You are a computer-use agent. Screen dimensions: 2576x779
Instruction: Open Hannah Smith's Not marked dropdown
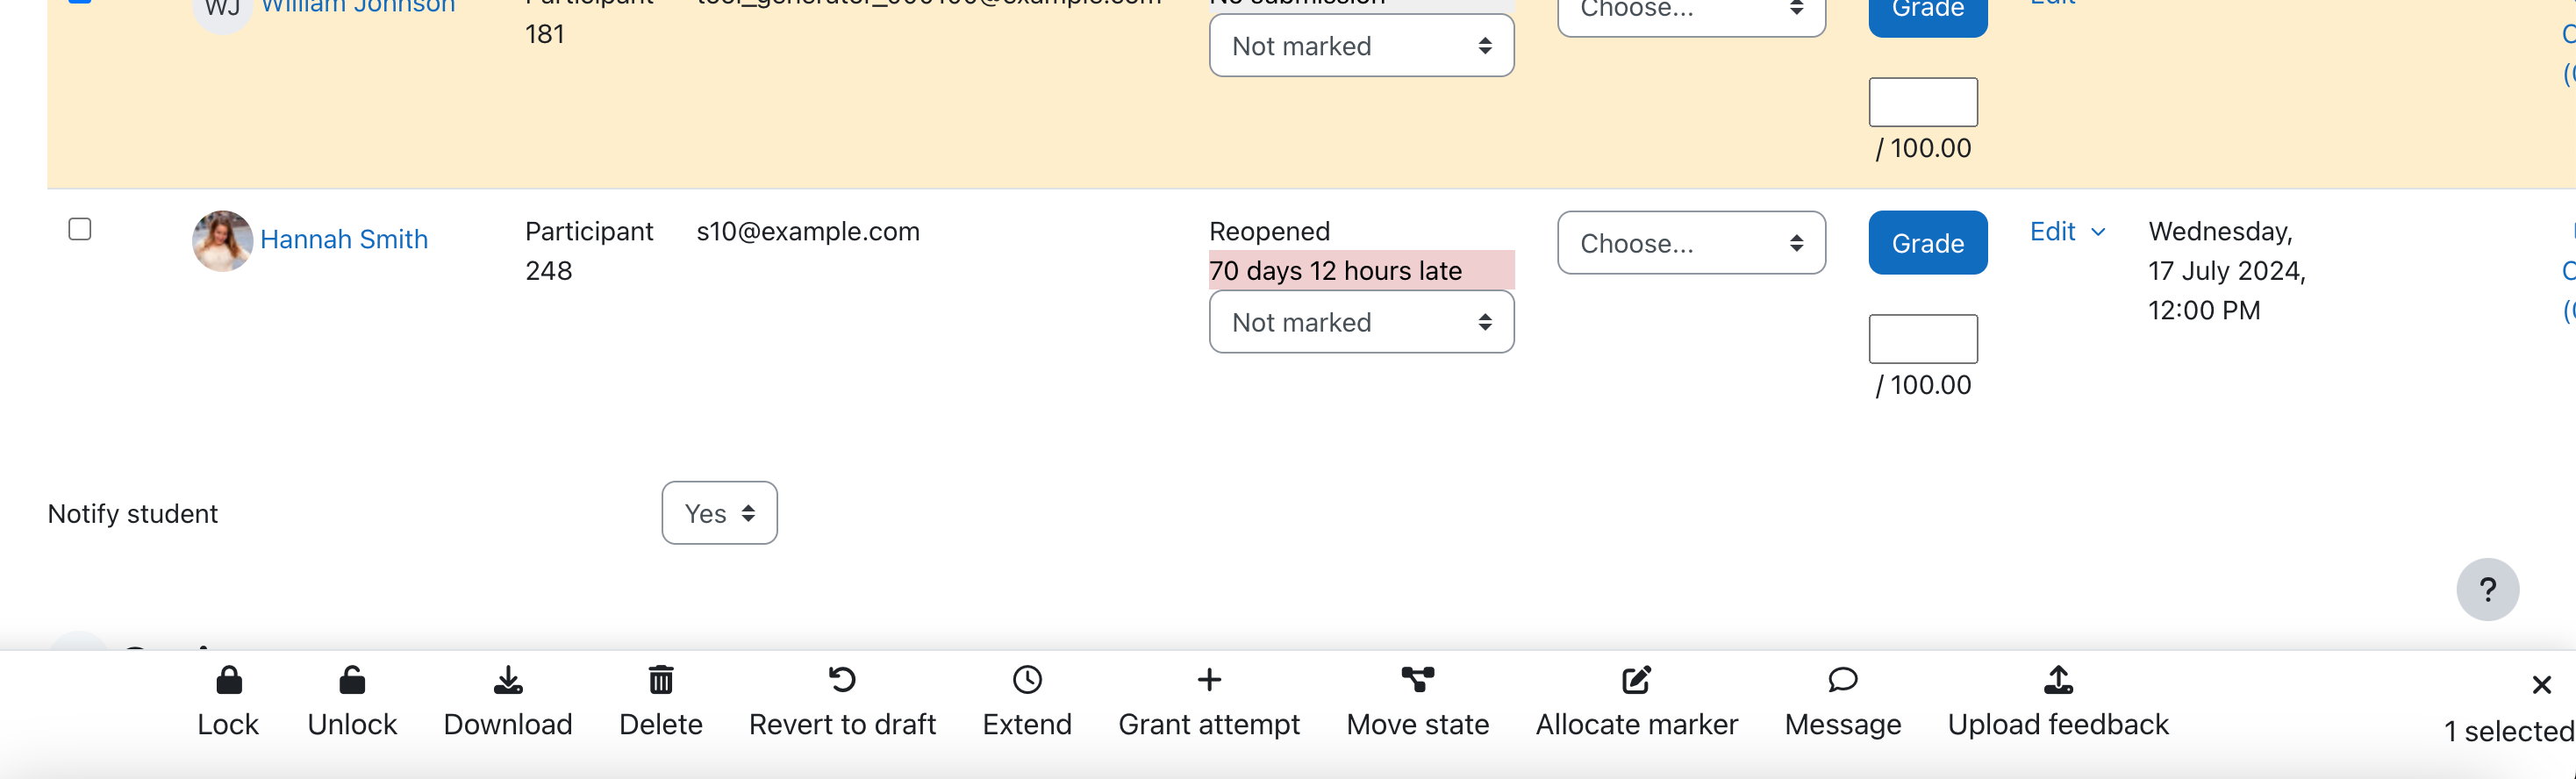click(1361, 322)
